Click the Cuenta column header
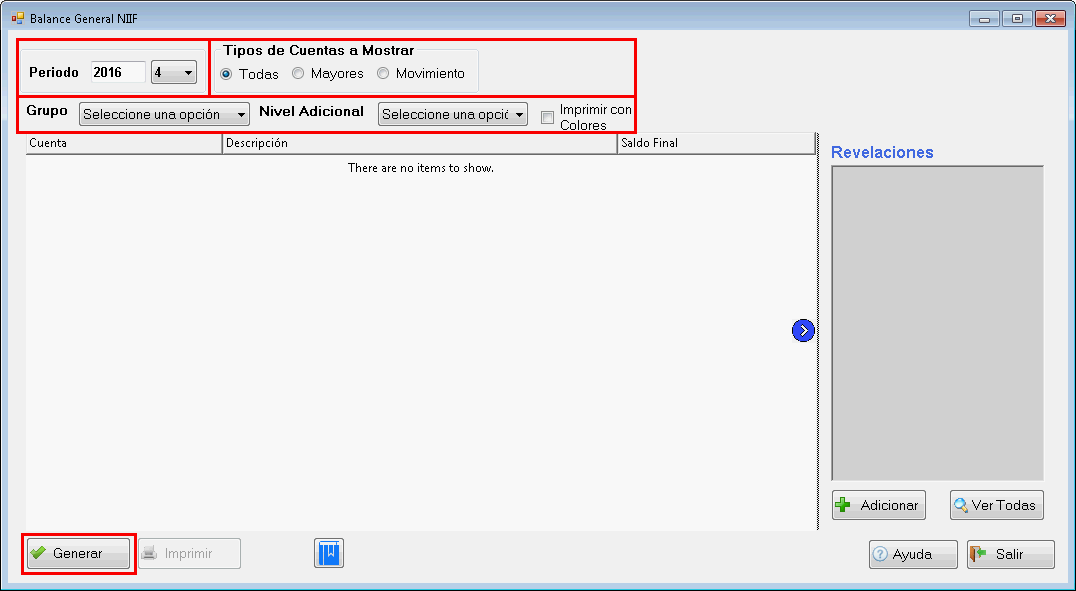This screenshot has height=591, width=1076. point(123,143)
